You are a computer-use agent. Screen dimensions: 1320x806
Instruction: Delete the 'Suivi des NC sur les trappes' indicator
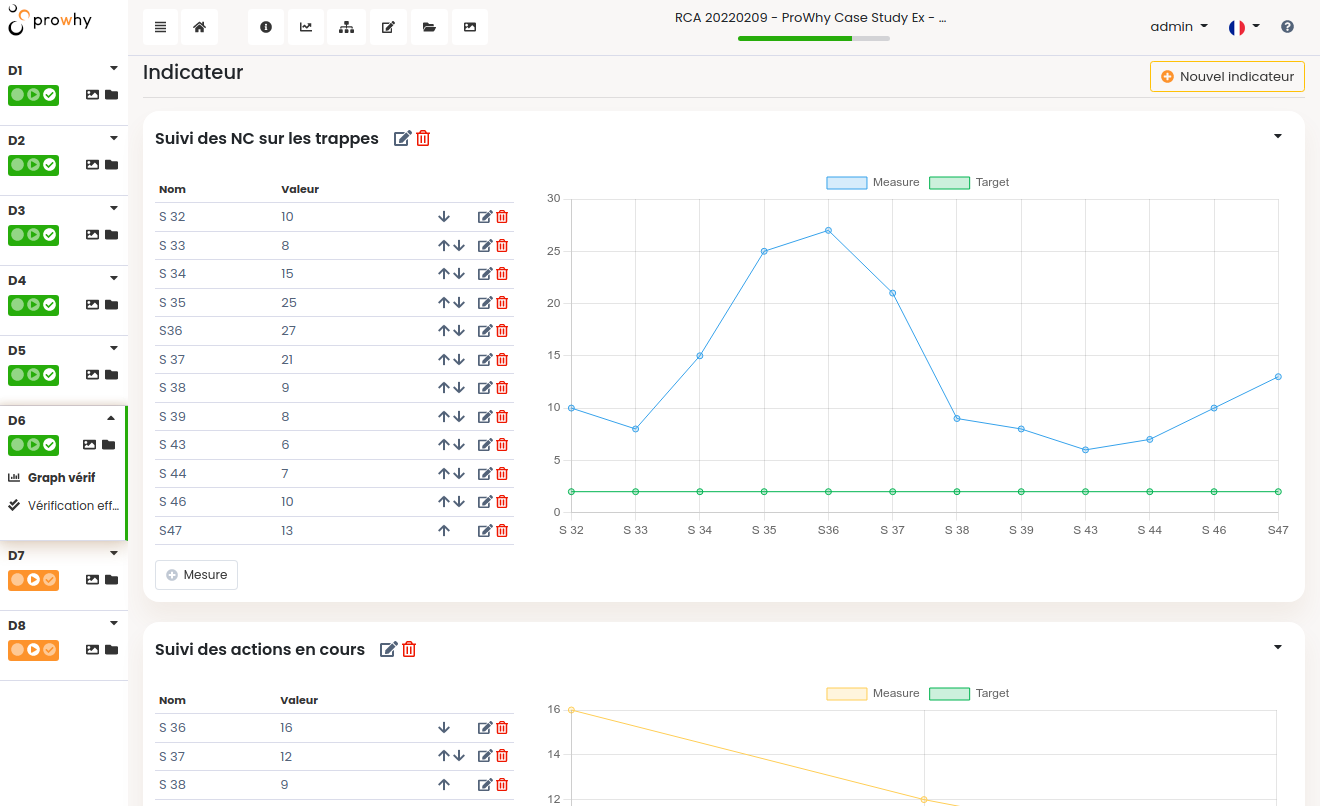423,139
